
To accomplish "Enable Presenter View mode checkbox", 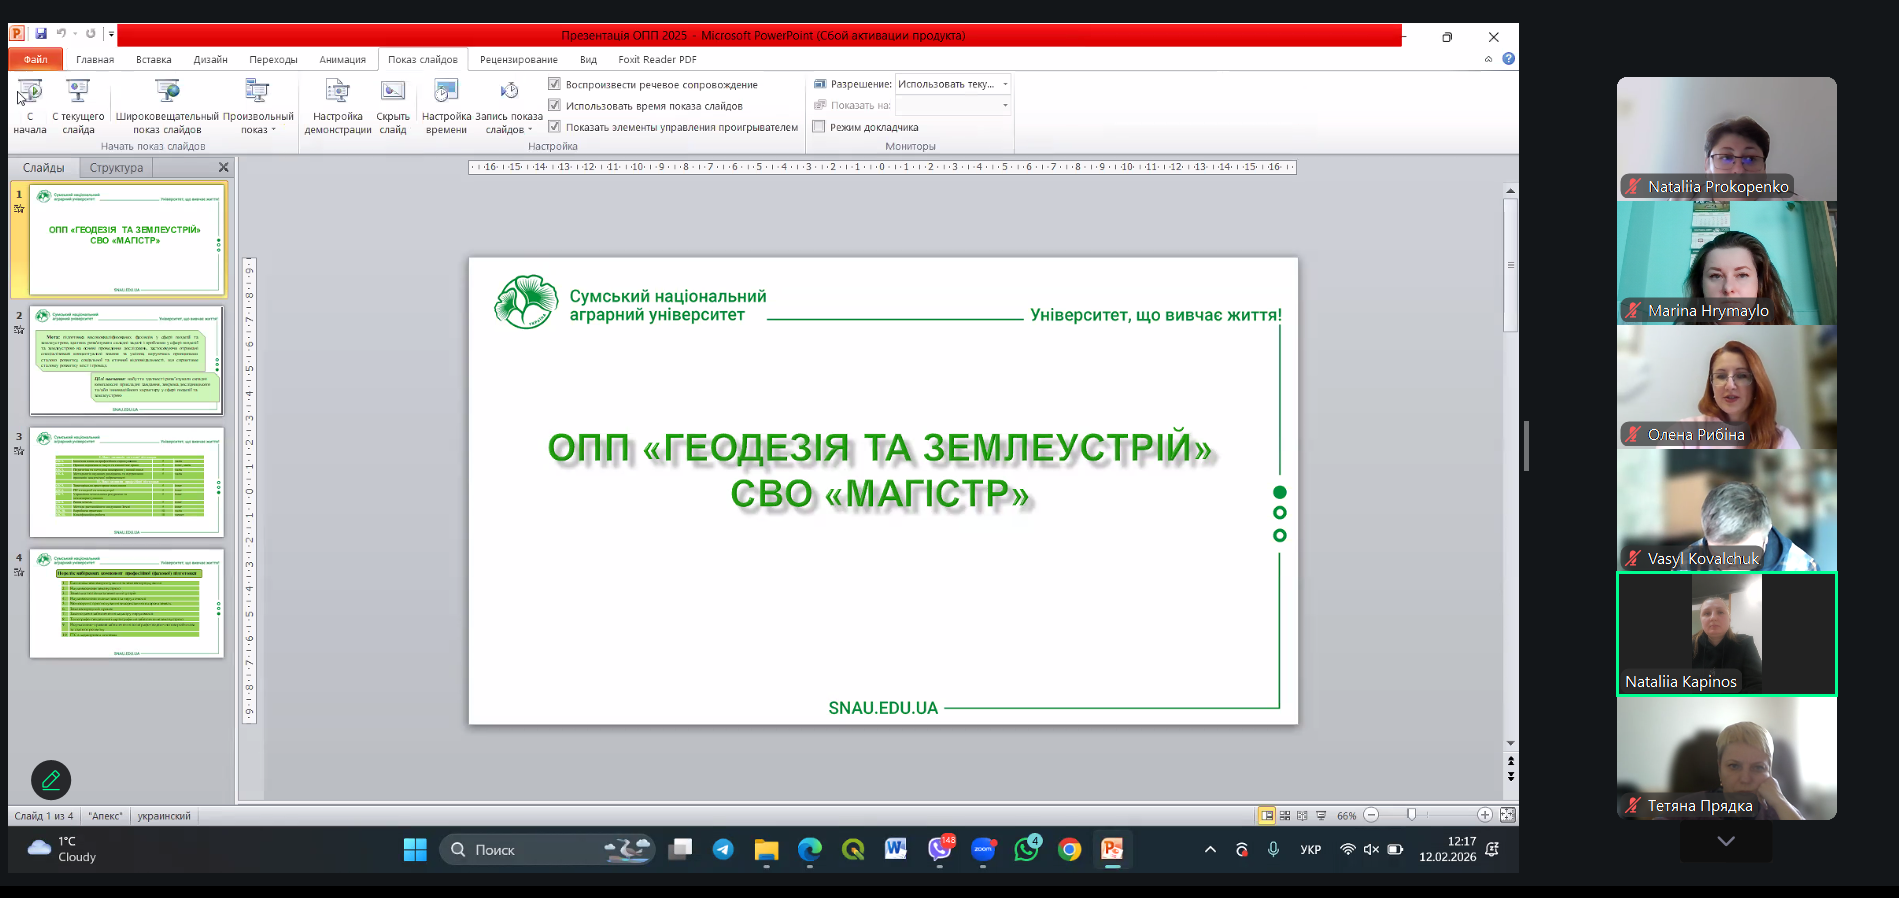I will click(x=819, y=127).
